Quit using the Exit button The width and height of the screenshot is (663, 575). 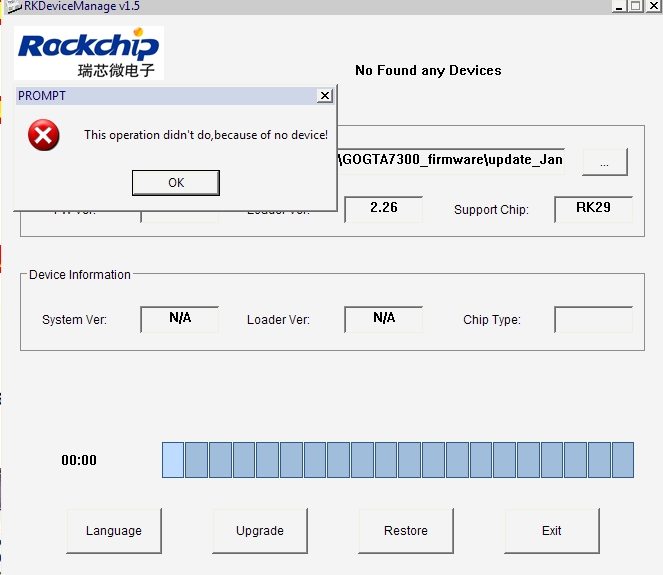[552, 531]
